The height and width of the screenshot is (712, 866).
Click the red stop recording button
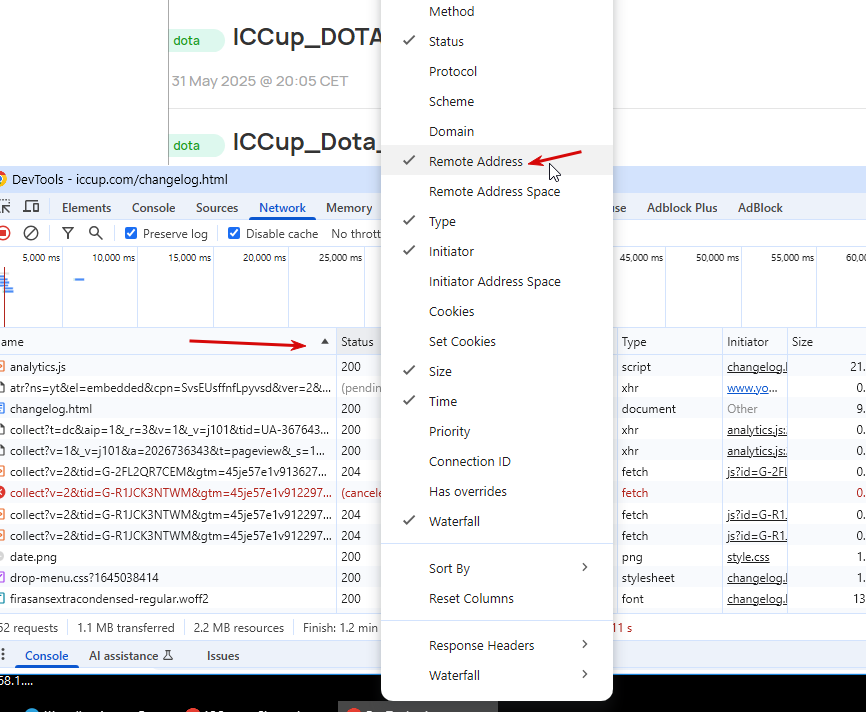(x=4, y=233)
